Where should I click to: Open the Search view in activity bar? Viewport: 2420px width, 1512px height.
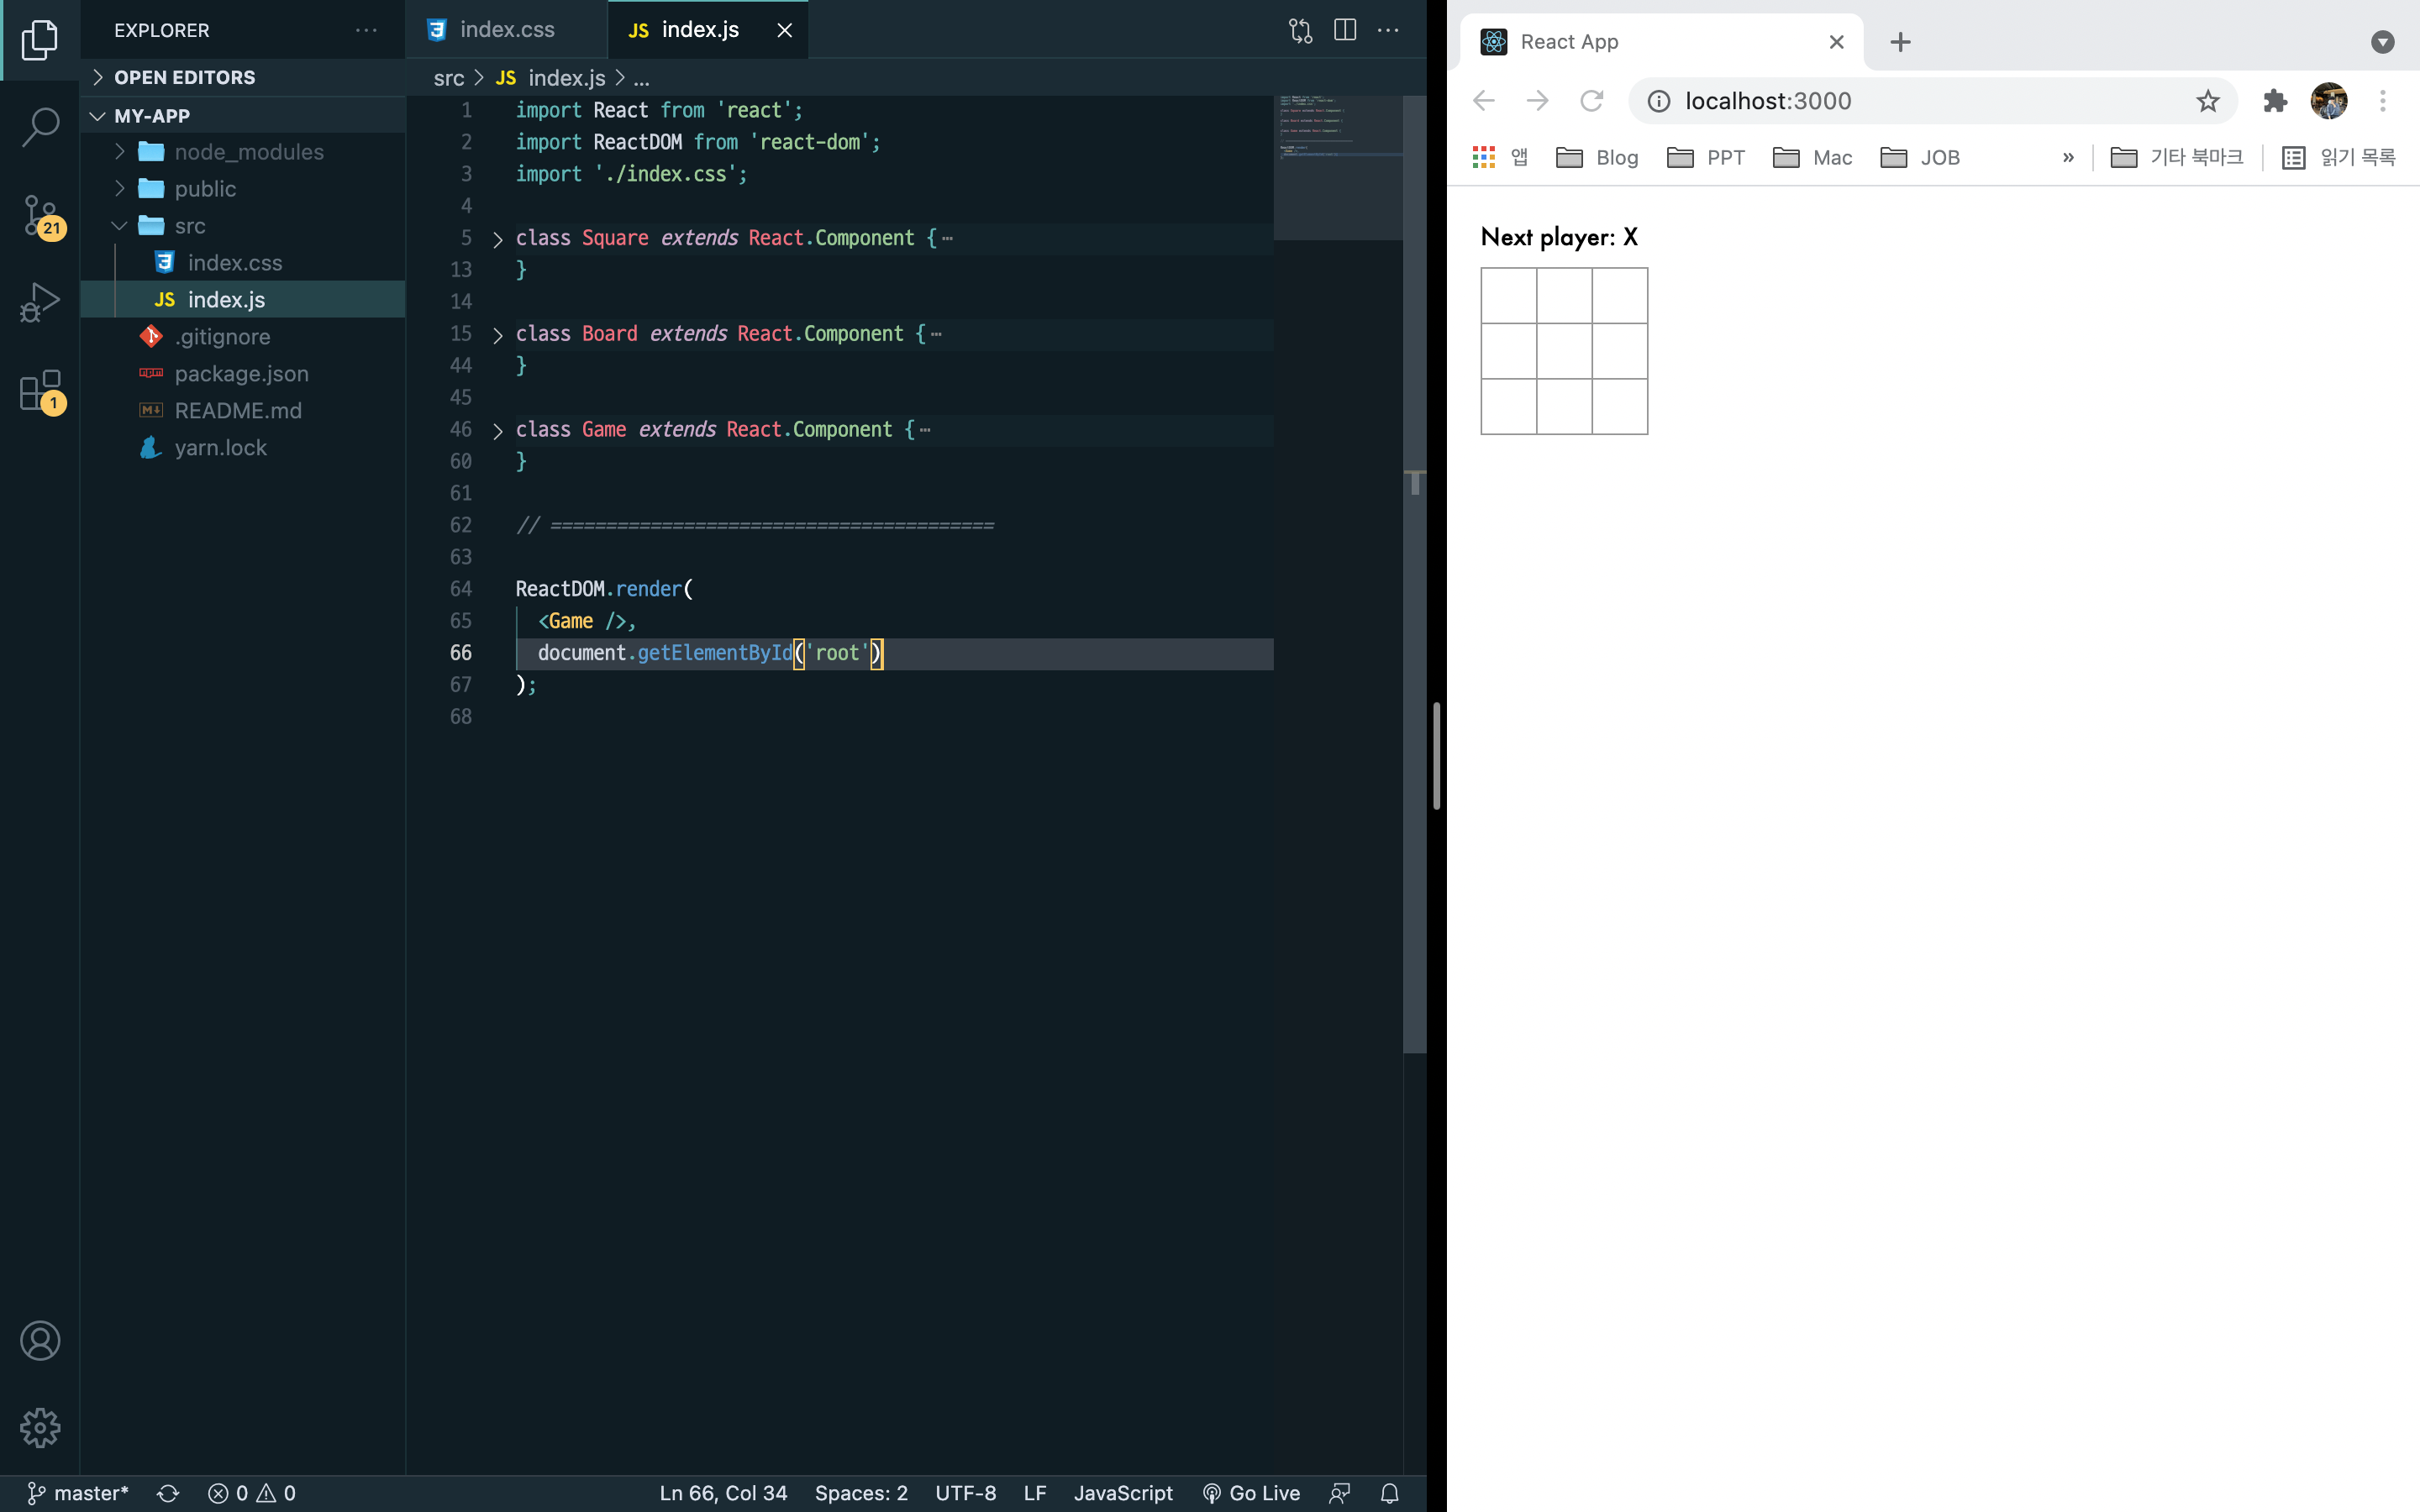[x=40, y=127]
